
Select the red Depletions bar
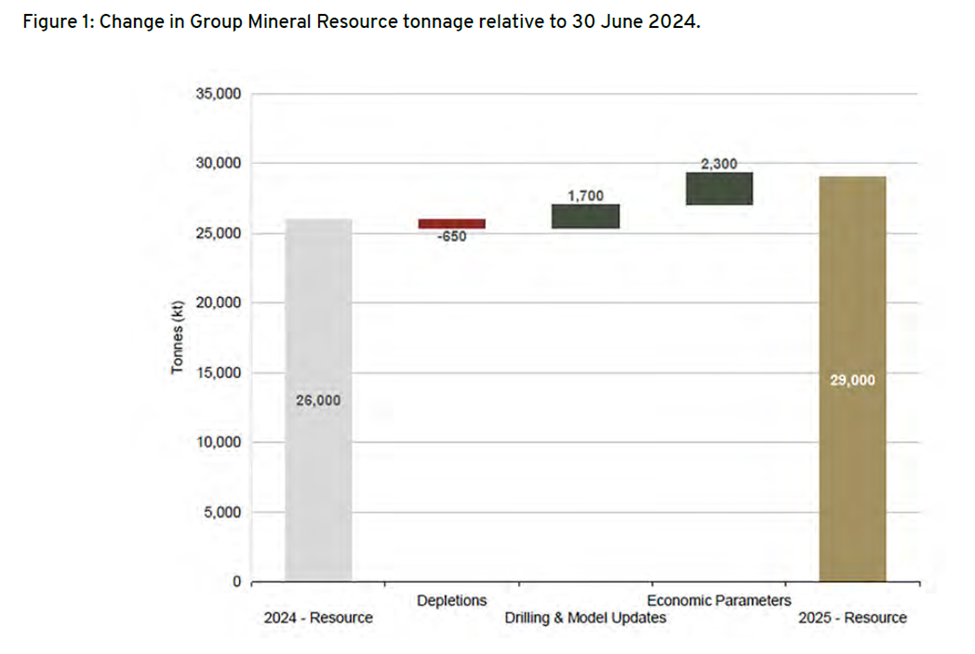451,224
